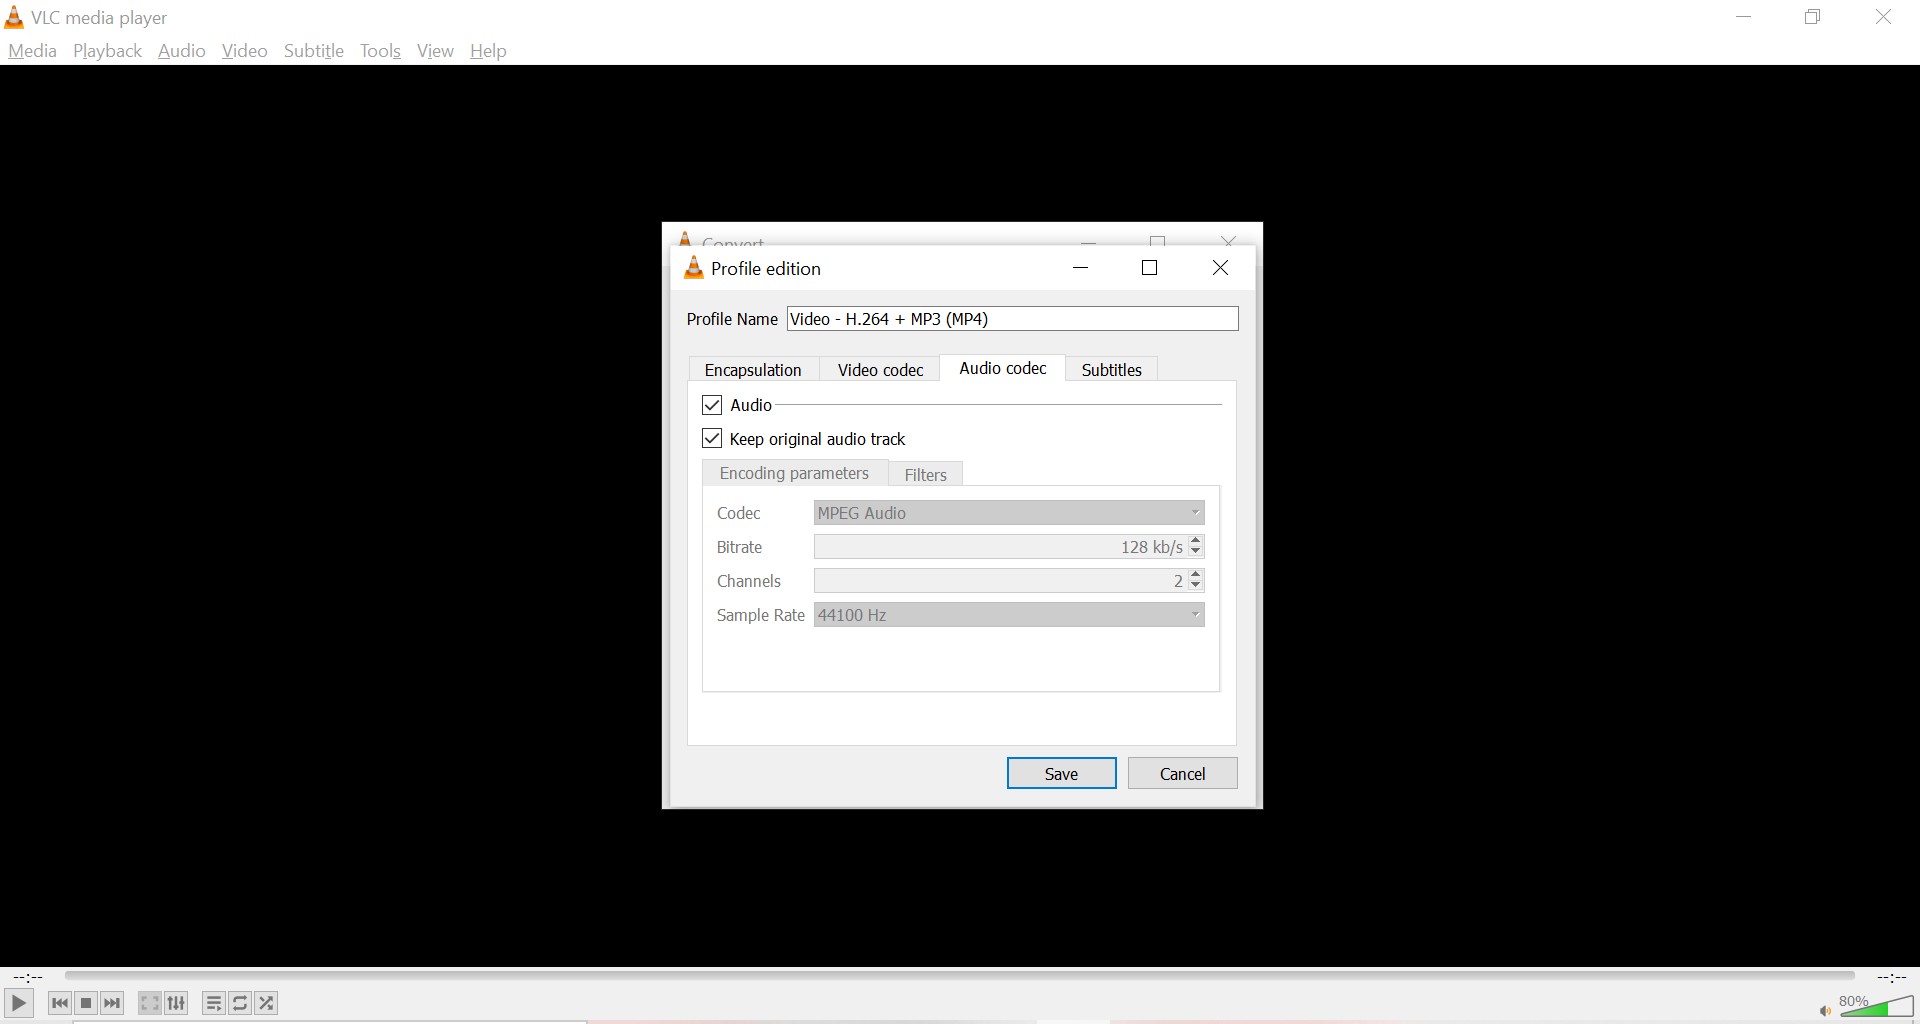Click the Play button
This screenshot has width=1920, height=1024.
[18, 1003]
